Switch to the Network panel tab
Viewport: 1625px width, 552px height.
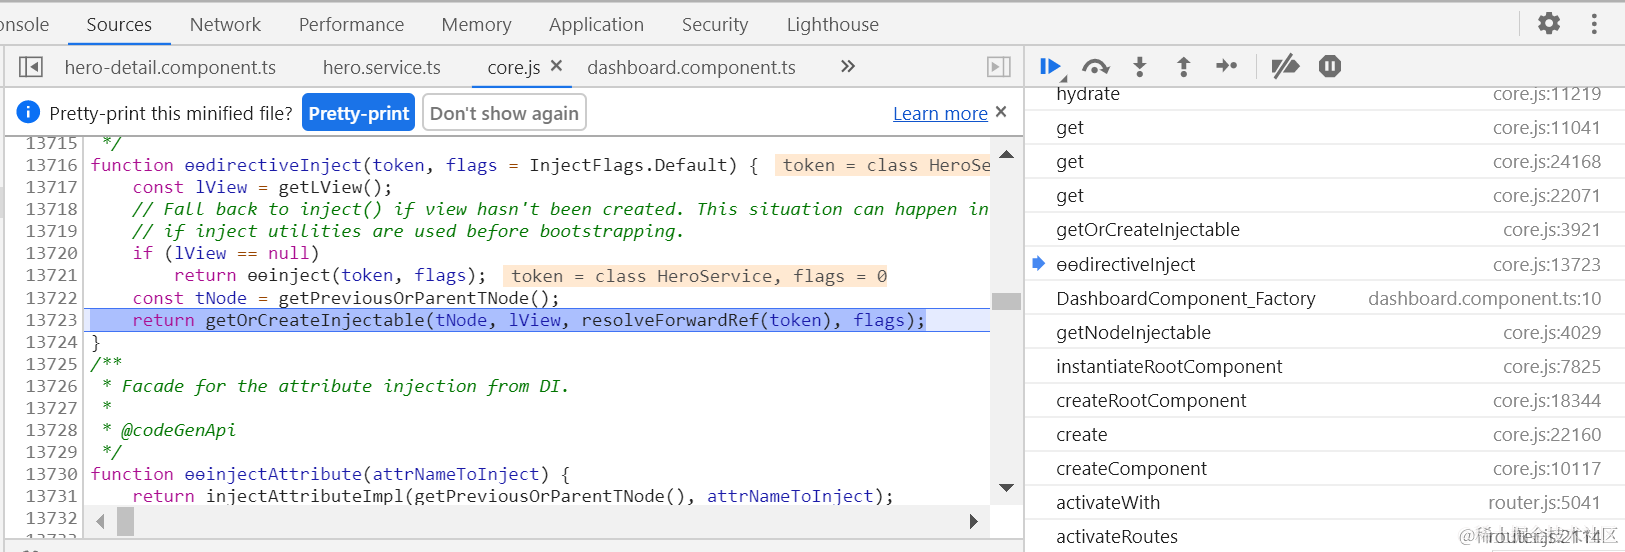tap(225, 24)
